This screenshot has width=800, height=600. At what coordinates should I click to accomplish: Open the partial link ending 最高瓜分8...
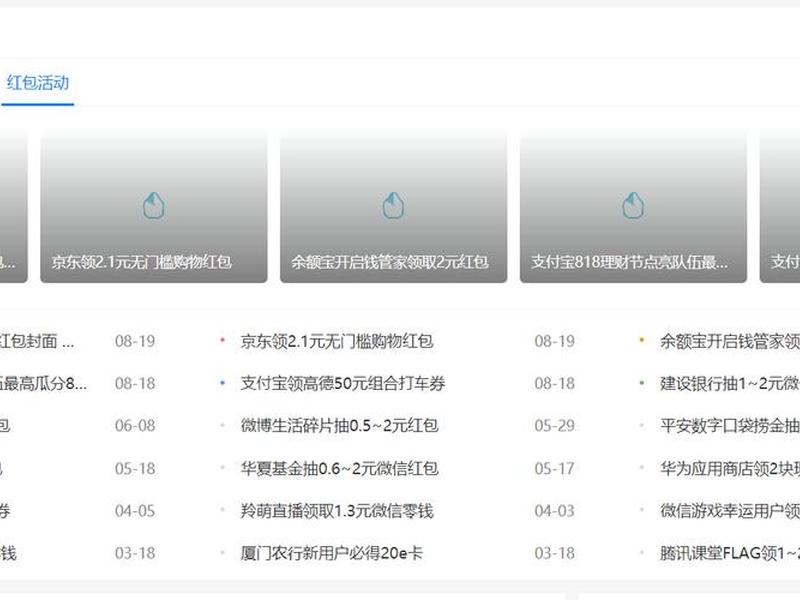[x=43, y=383]
